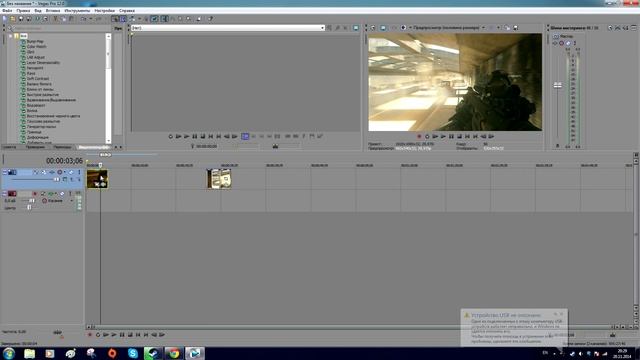Open the trimmer media history dropdown
The image size is (640, 360).
point(322,28)
